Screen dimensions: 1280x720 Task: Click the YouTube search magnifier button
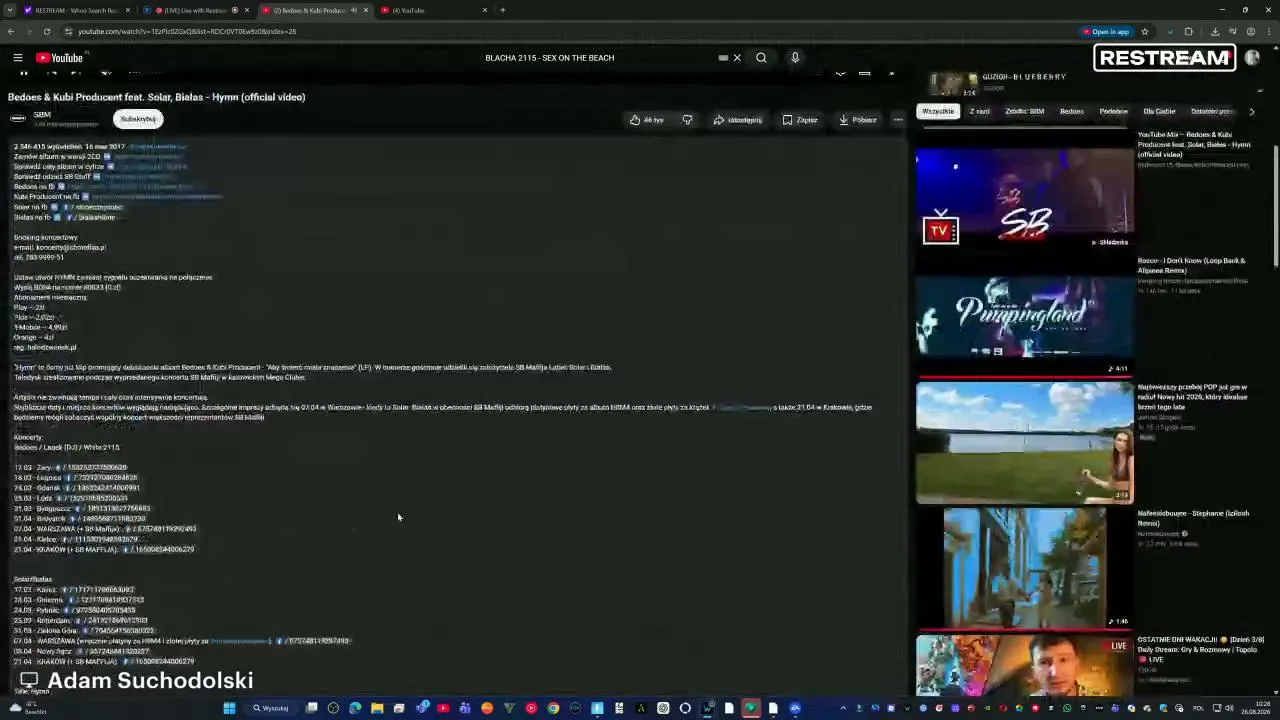click(x=761, y=58)
